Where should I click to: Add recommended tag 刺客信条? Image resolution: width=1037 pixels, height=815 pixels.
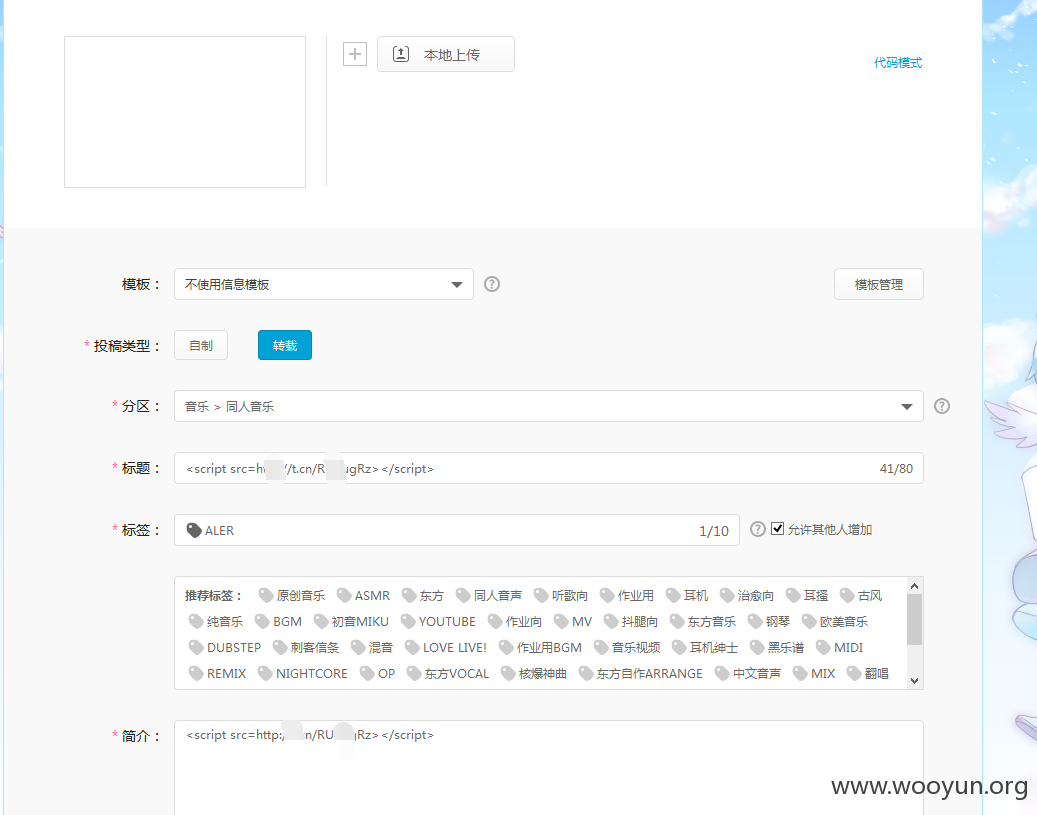(x=306, y=647)
